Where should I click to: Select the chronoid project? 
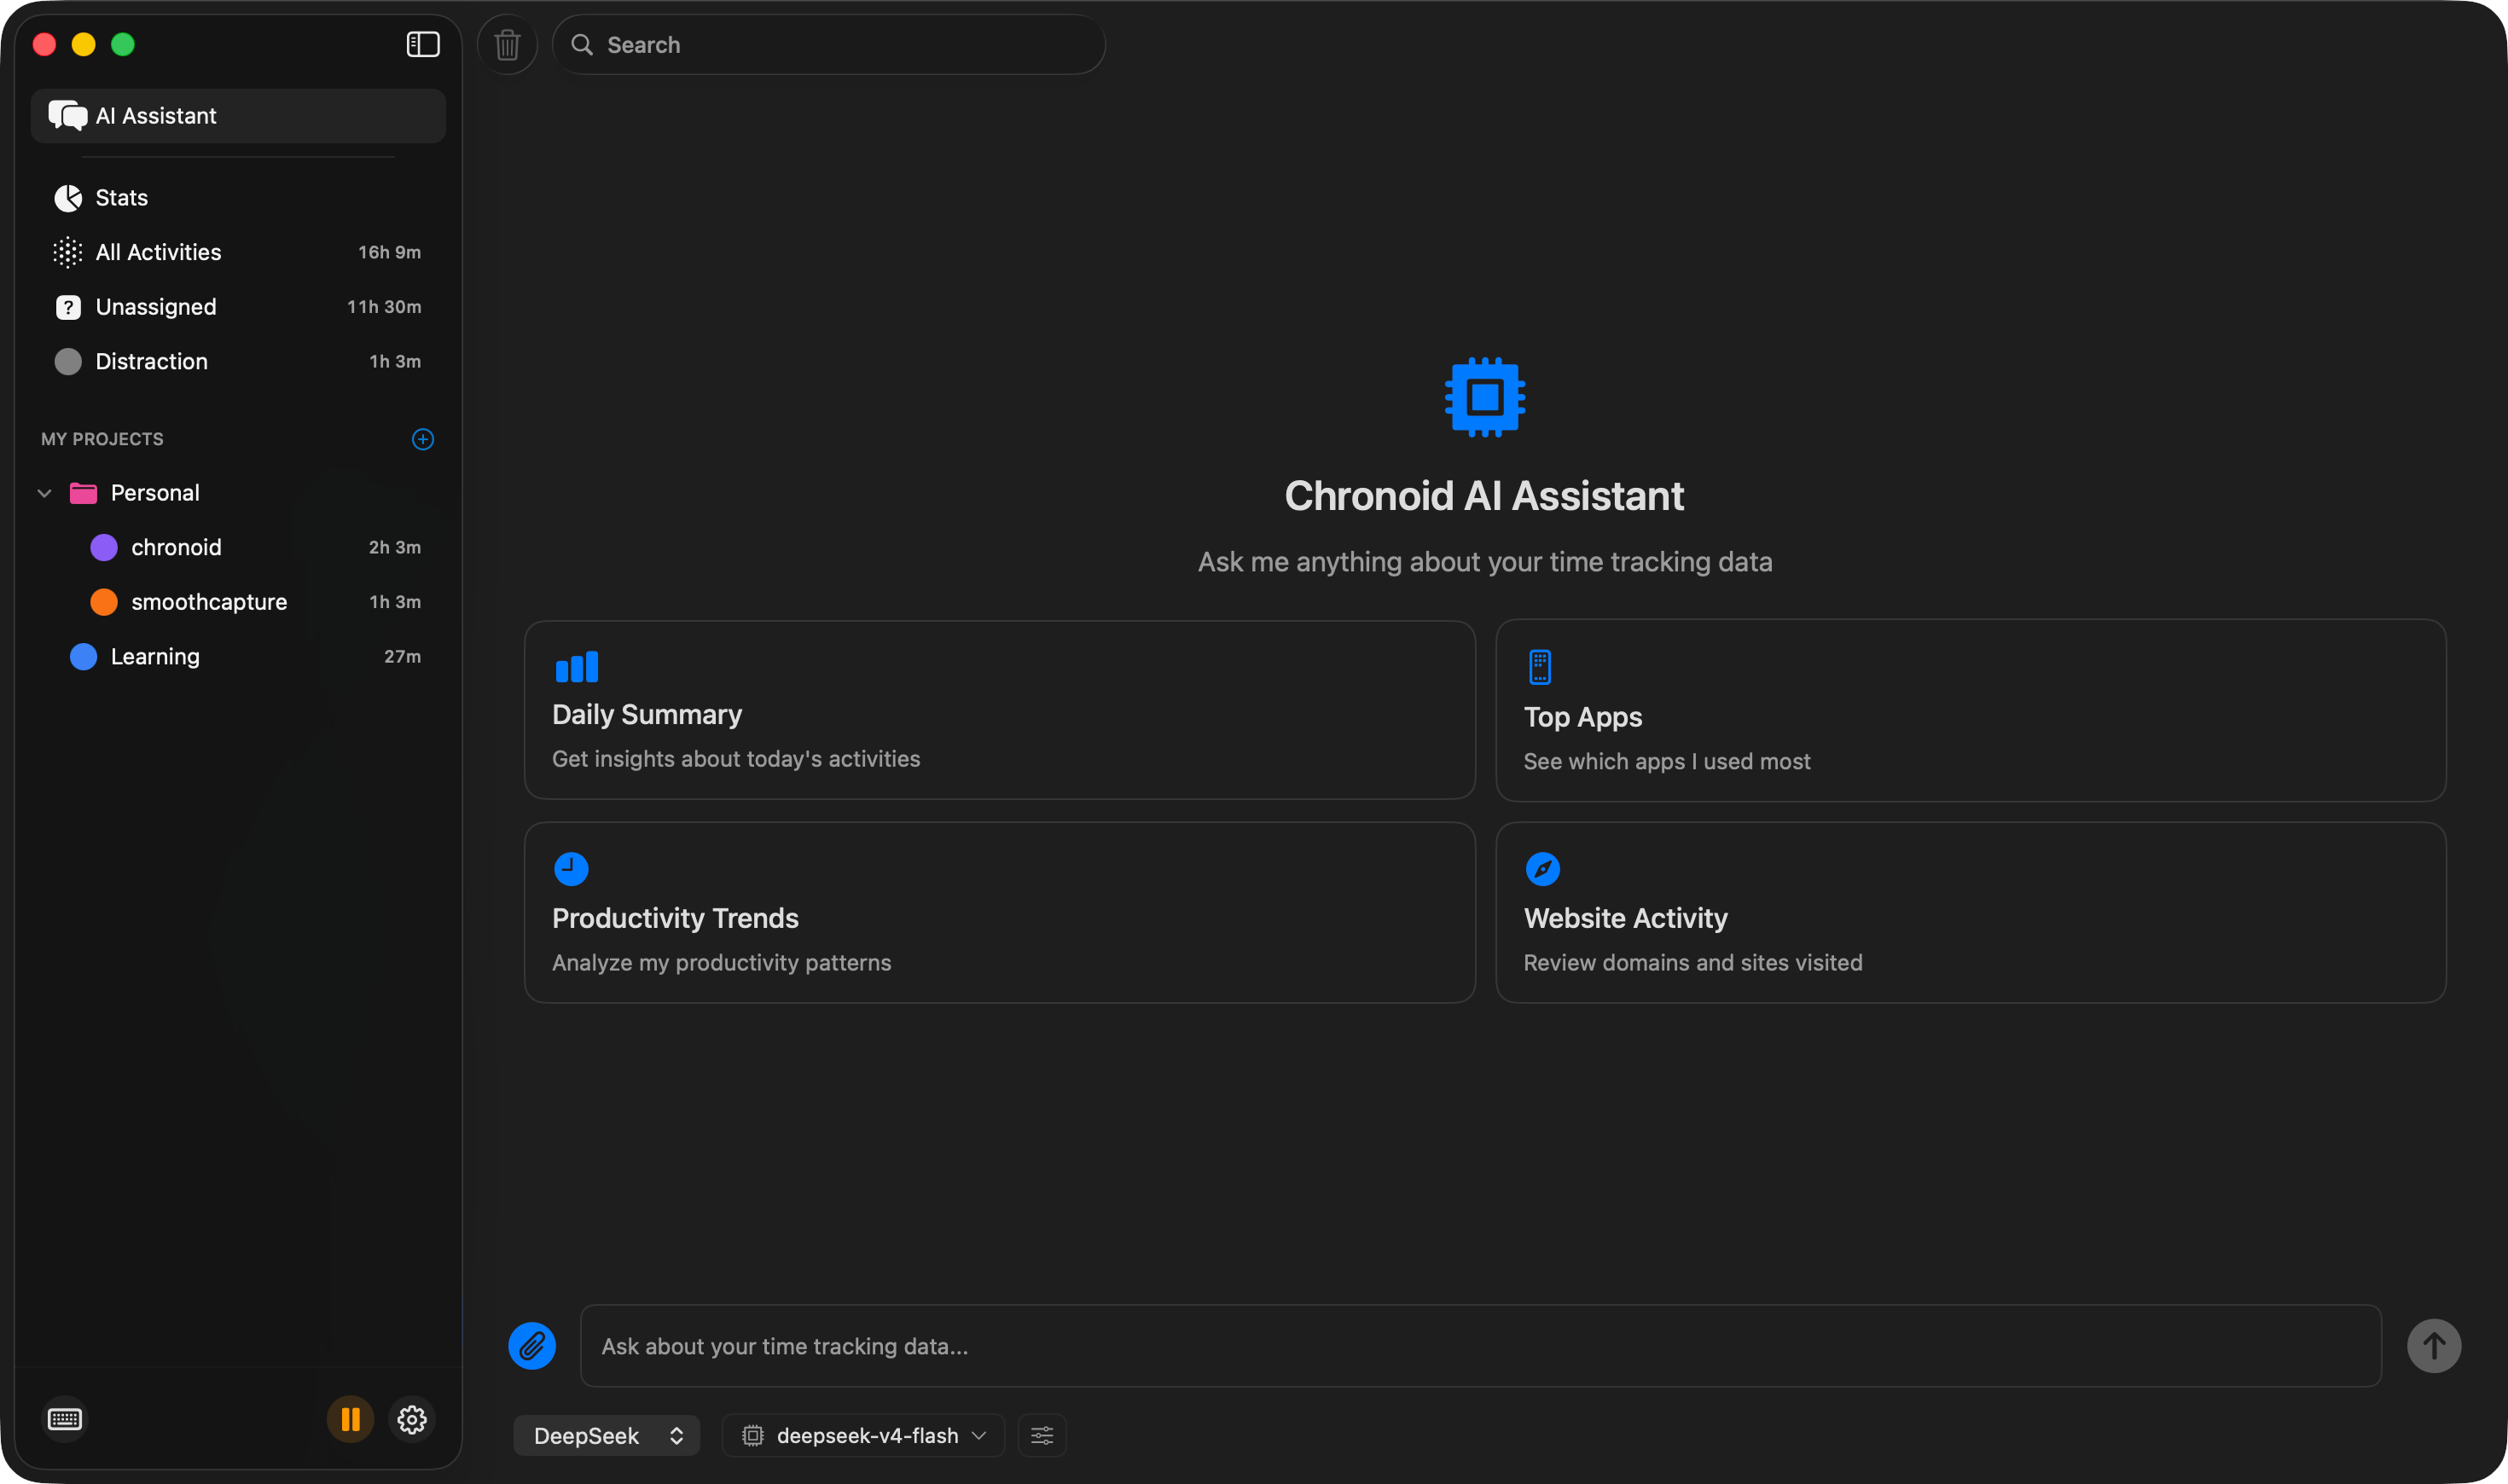(x=238, y=547)
